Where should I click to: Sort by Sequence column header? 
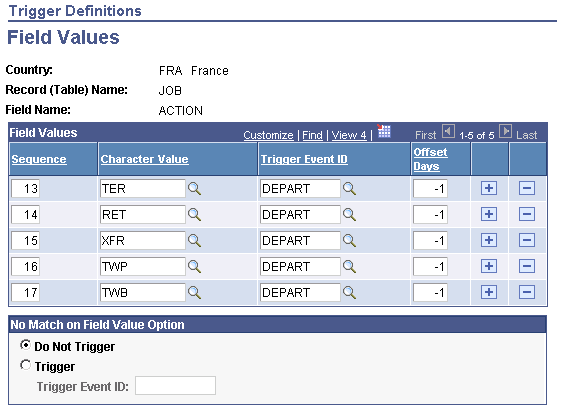point(39,159)
